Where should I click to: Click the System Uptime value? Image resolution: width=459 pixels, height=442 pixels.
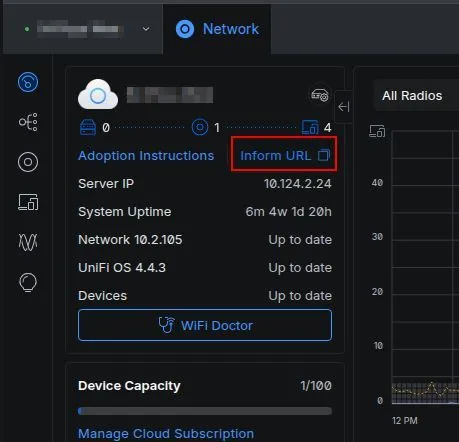[x=289, y=212]
